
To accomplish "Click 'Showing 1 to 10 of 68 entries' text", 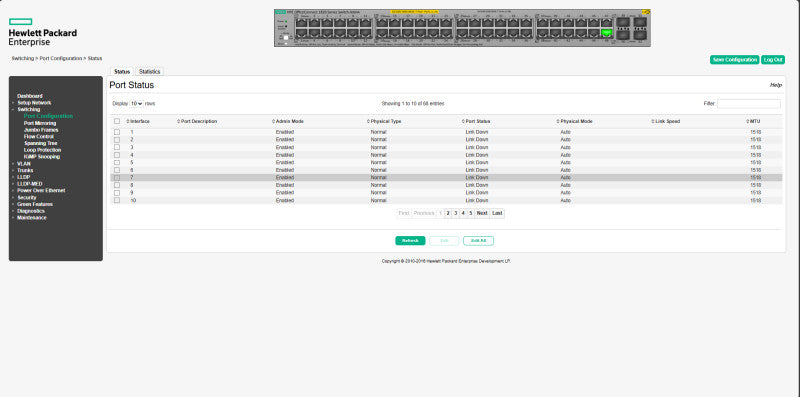I will click(x=413, y=104).
